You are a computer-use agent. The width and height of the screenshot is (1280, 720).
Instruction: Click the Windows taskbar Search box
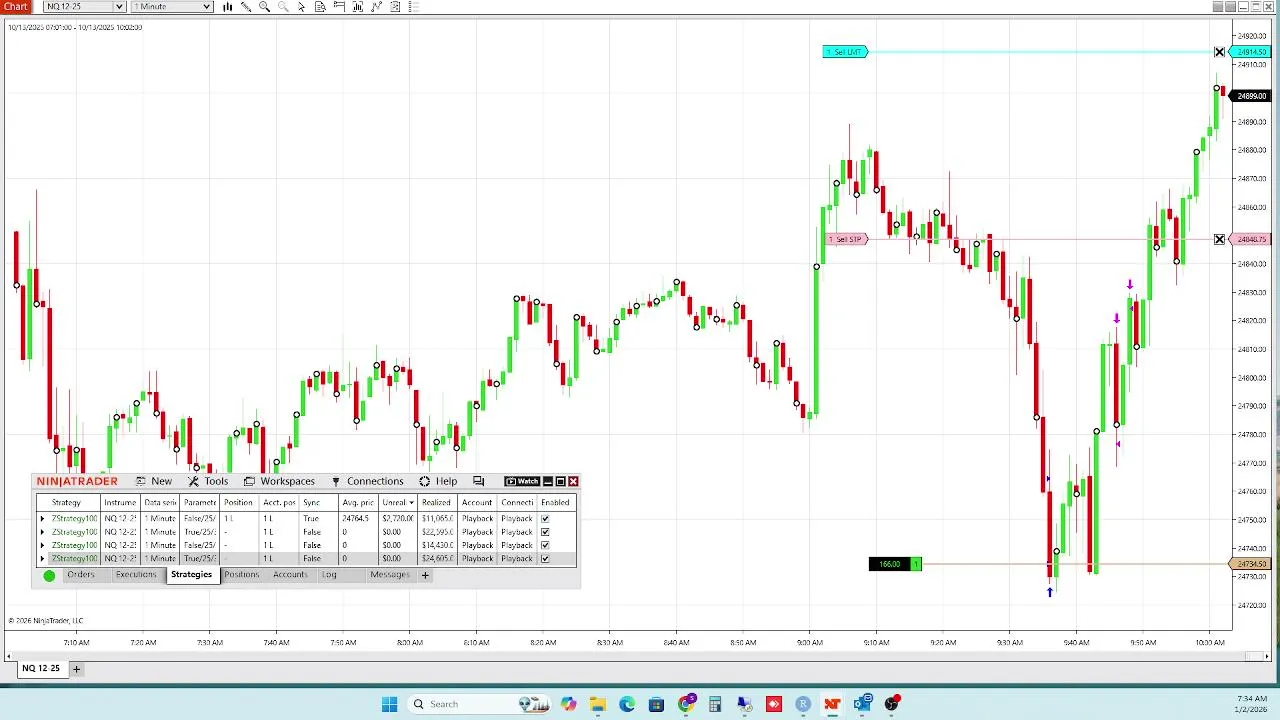478,704
